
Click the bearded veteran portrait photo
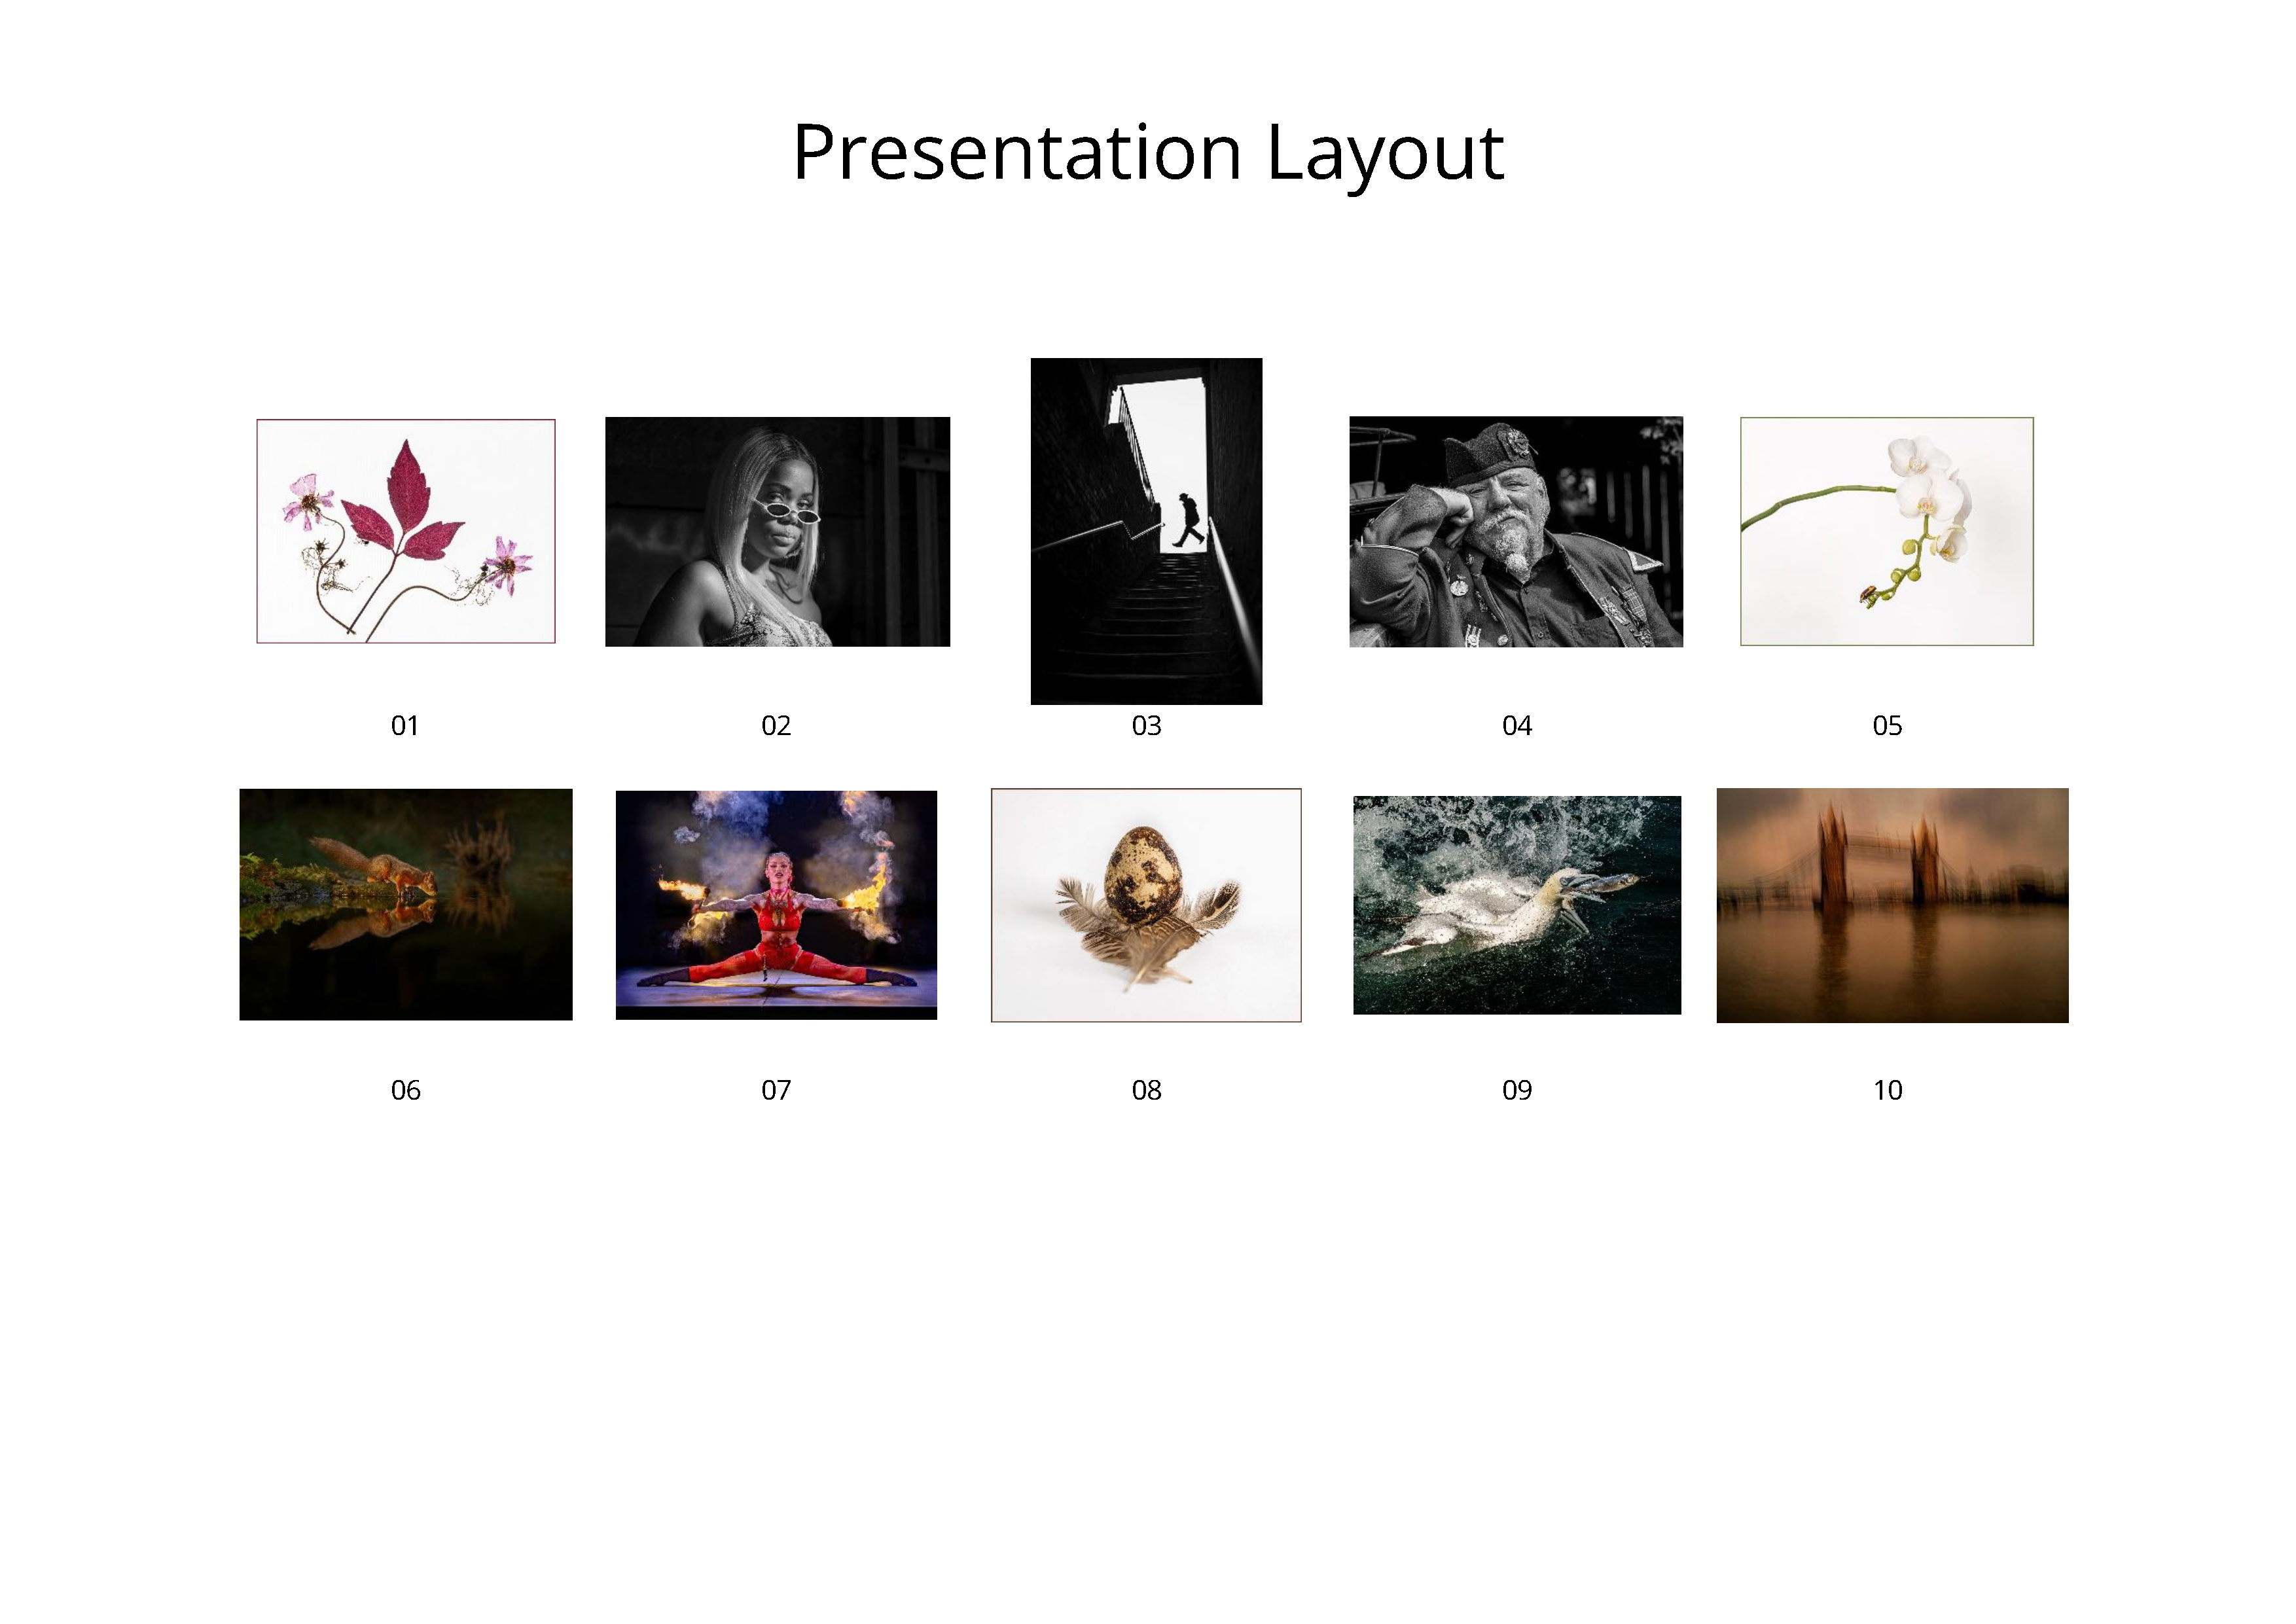1515,531
